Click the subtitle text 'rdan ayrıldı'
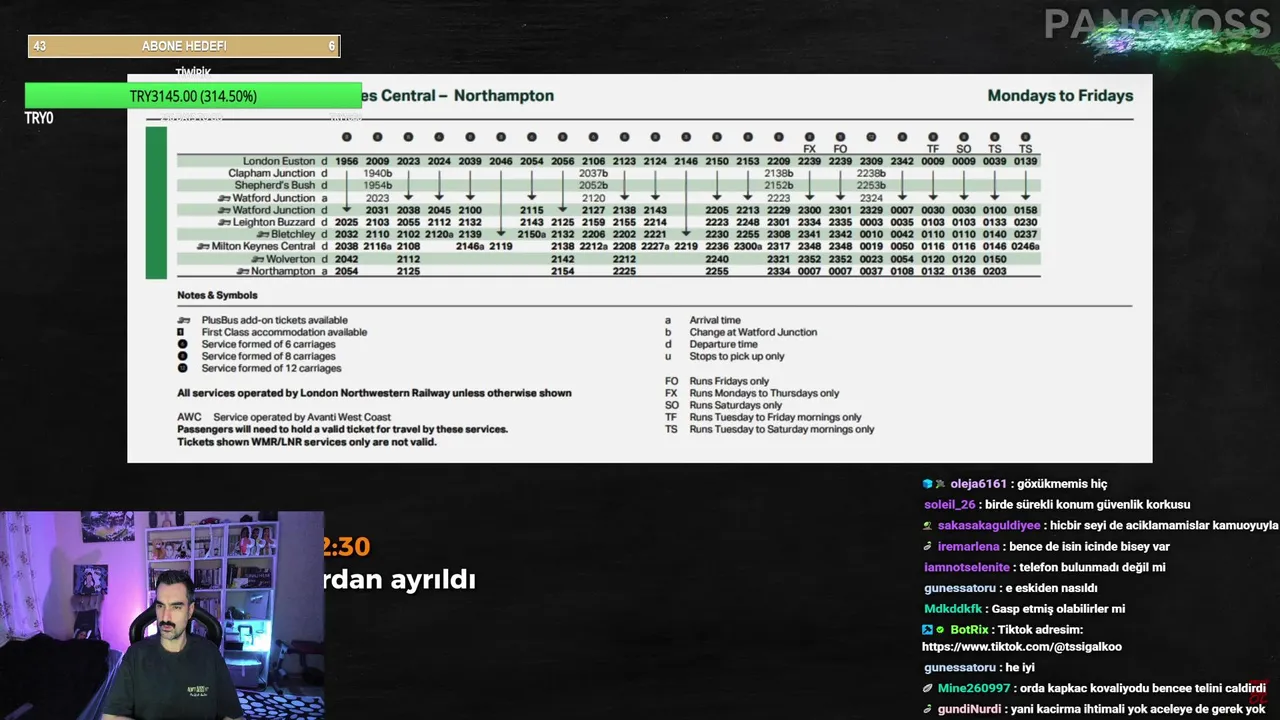Image resolution: width=1280 pixels, height=720 pixels. pyautogui.click(x=398, y=580)
